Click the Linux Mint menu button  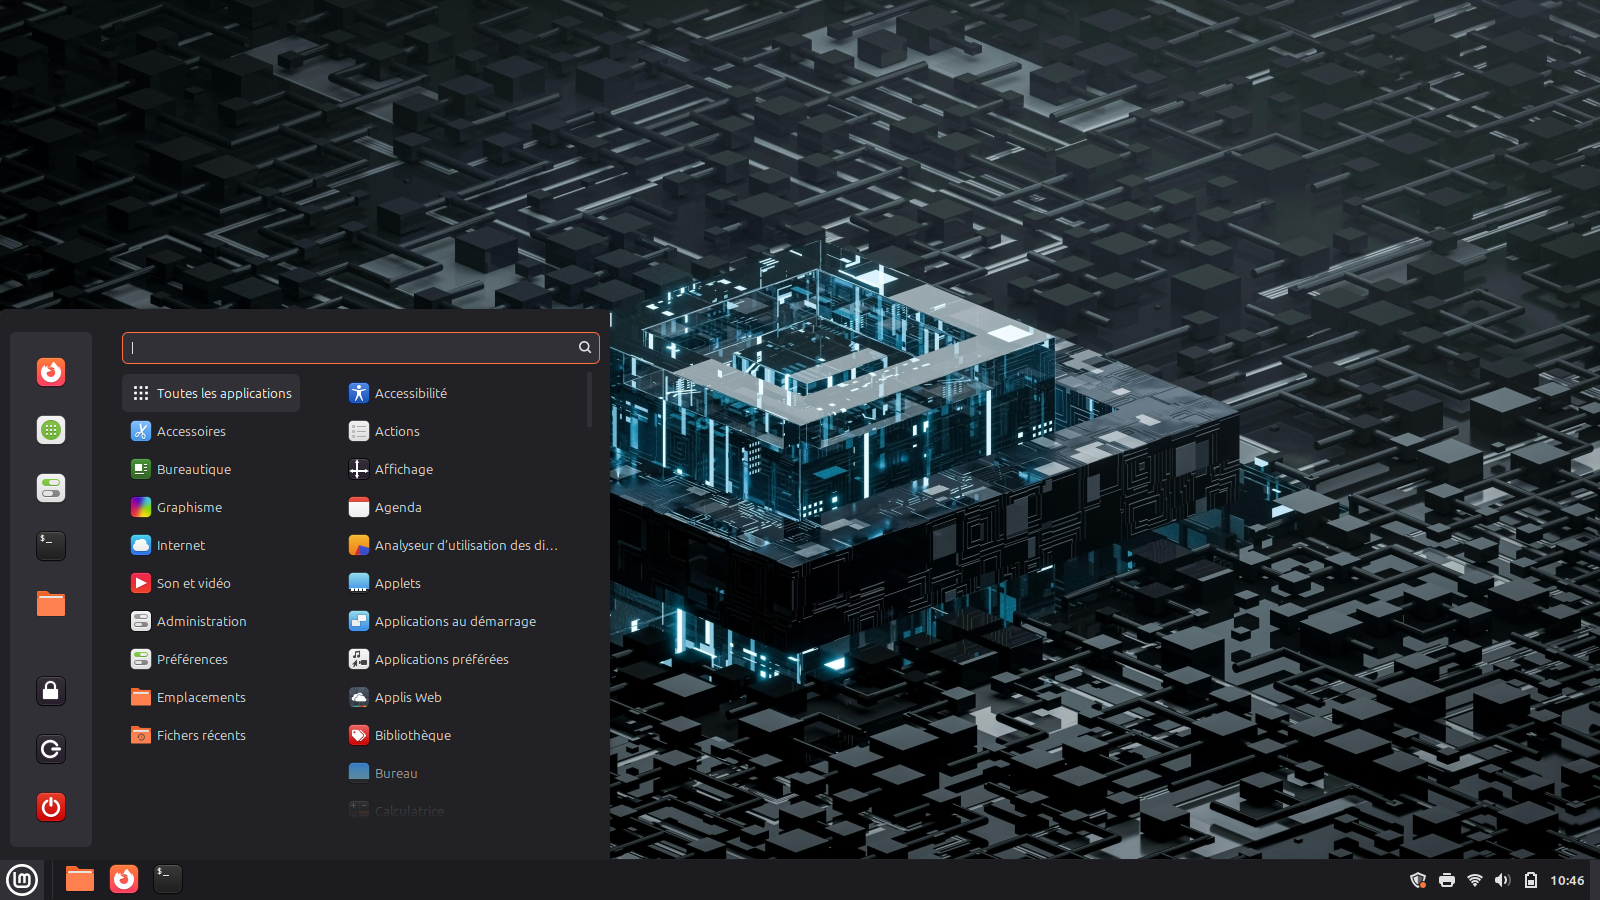pos(22,880)
